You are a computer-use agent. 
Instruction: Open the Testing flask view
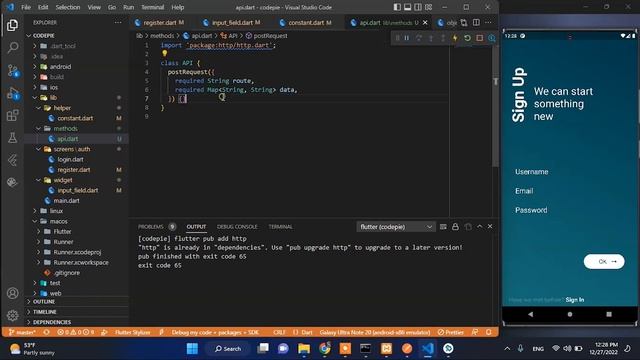coord(12,138)
